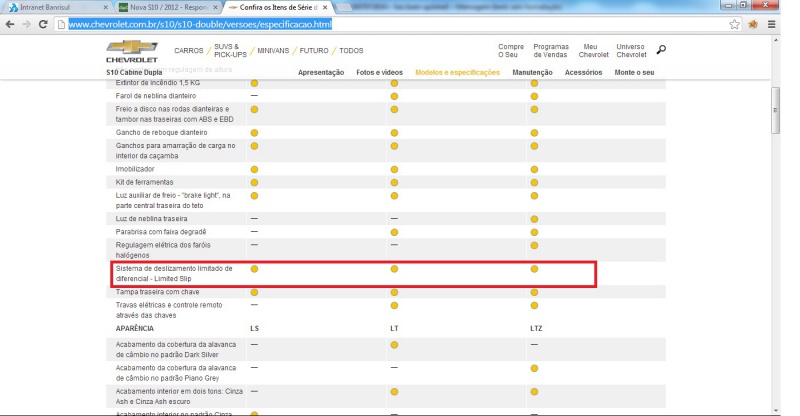Click the address bar URL field
This screenshot has width=800, height=416.
[393, 24]
